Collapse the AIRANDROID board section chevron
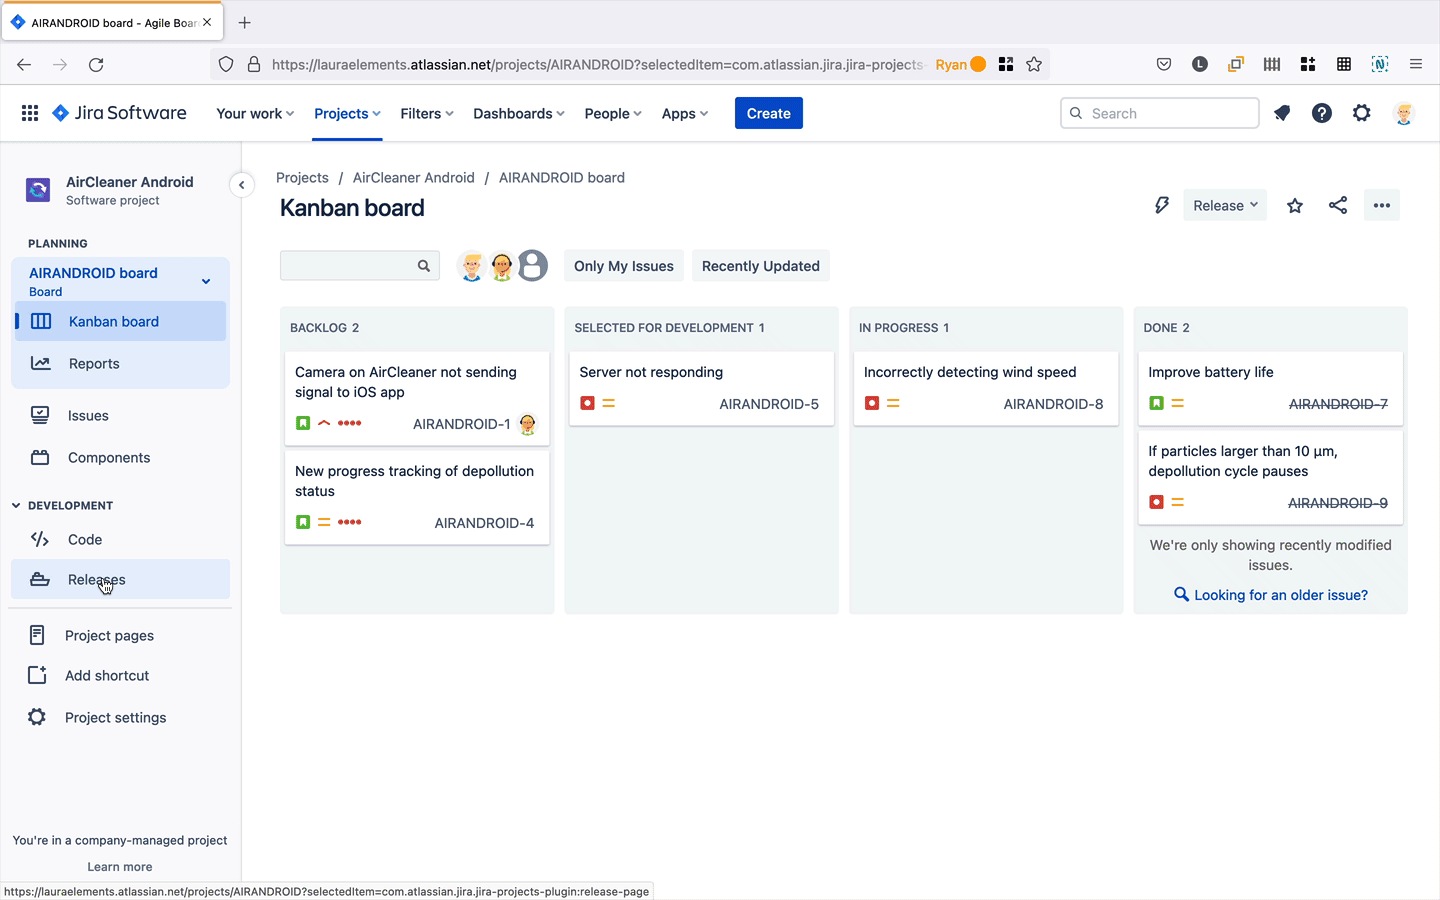 [x=206, y=280]
